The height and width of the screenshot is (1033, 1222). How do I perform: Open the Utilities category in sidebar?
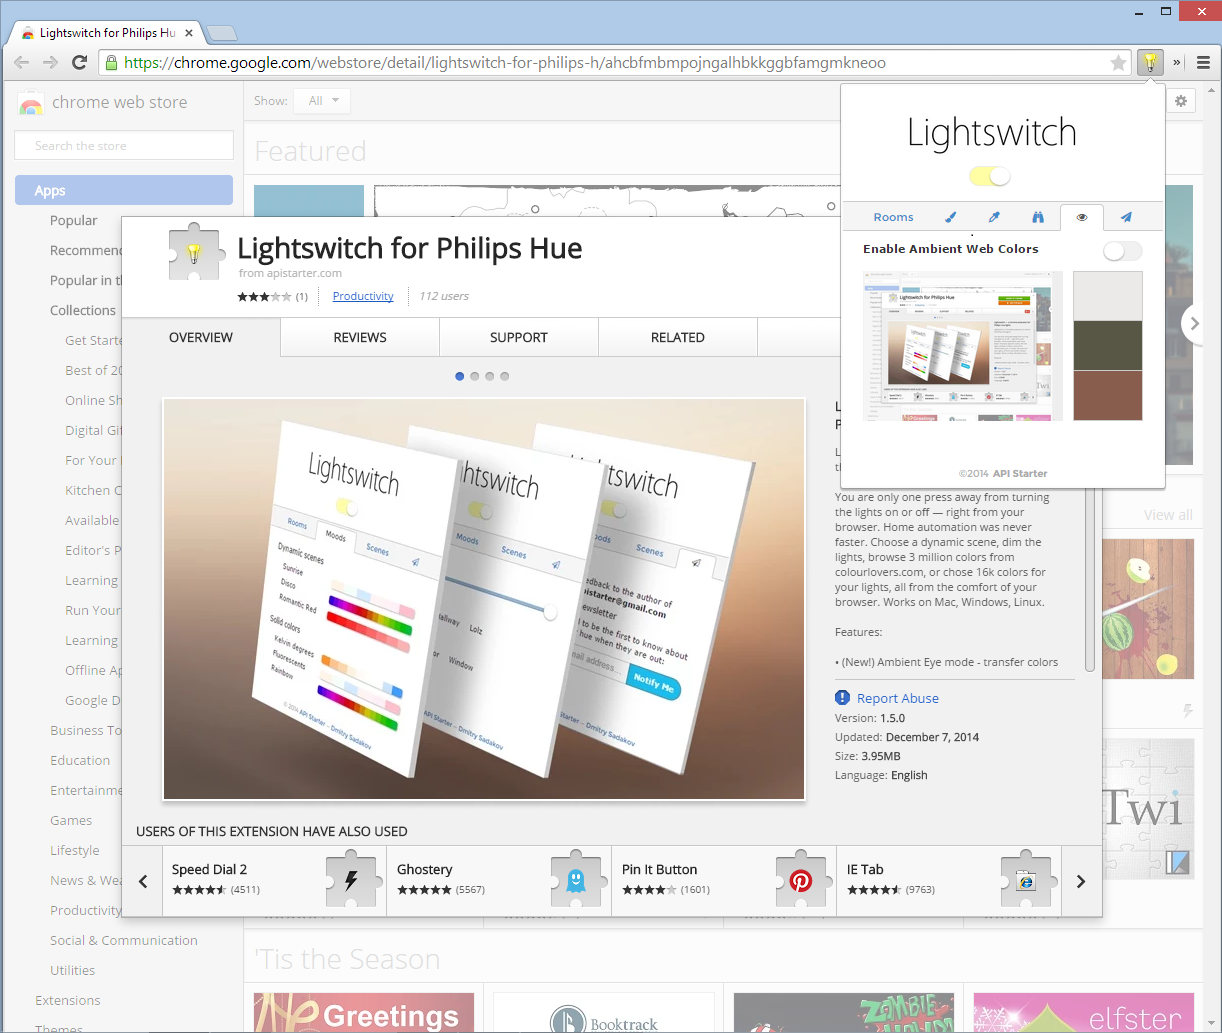point(73,970)
